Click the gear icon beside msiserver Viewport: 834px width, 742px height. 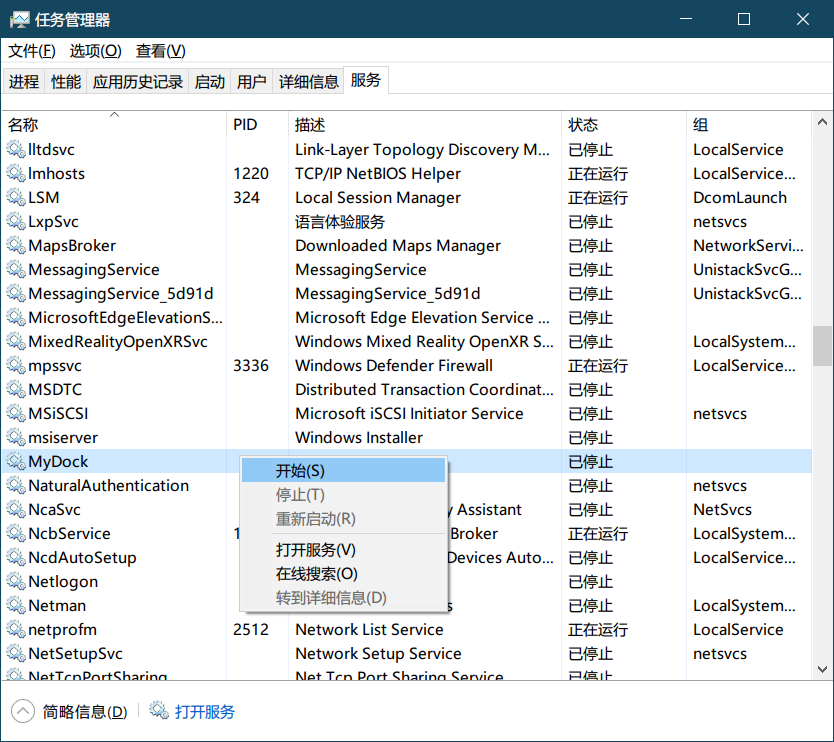(16, 437)
